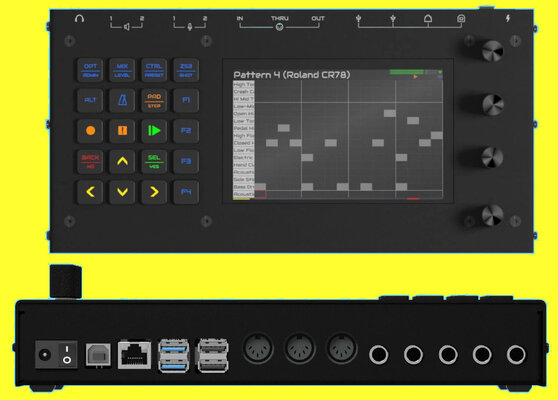Push the red BACK/NO button
The image size is (558, 400).
[x=90, y=161]
